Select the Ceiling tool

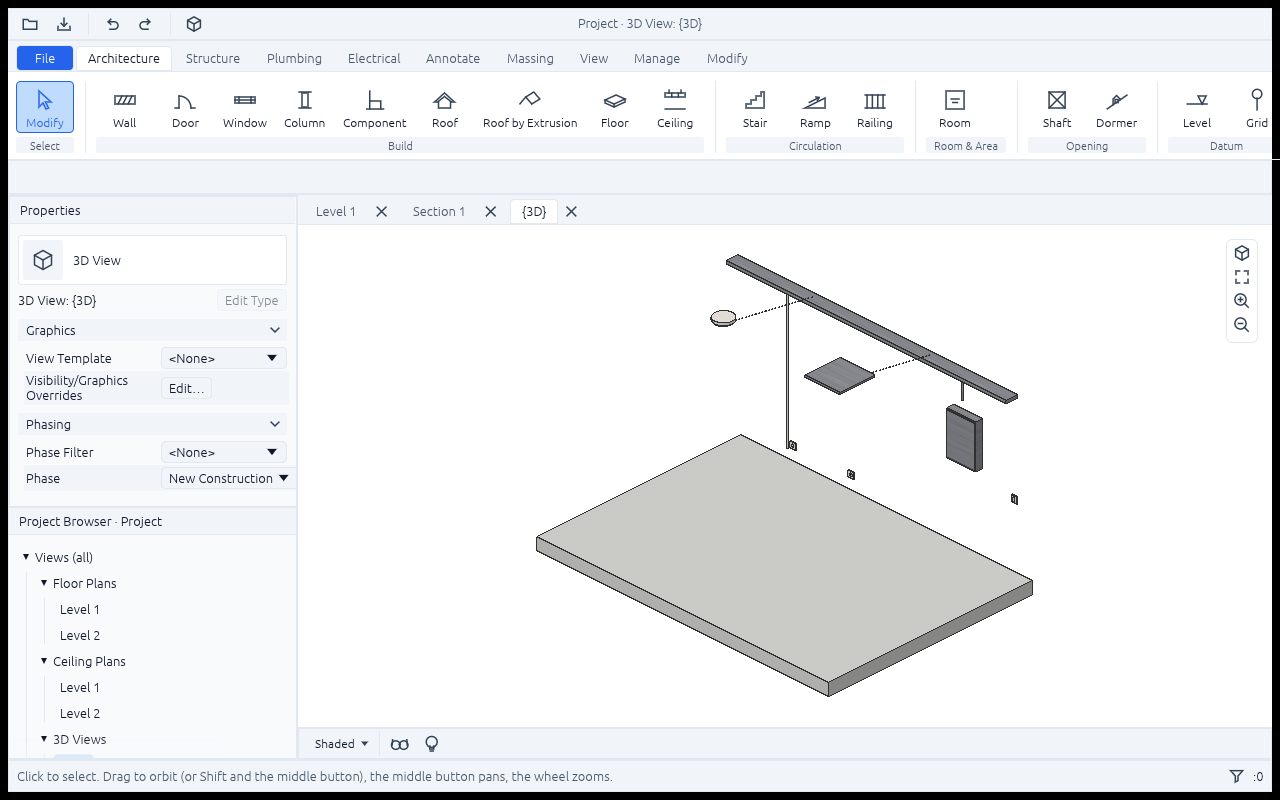point(675,108)
